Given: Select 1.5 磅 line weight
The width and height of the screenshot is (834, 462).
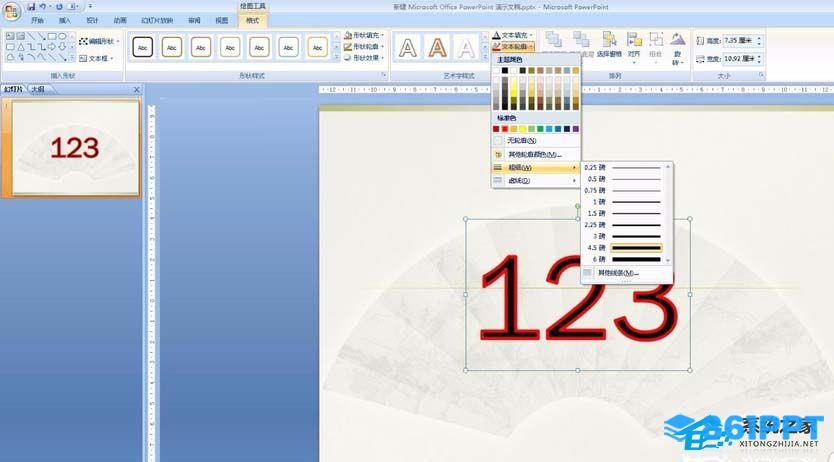Looking at the screenshot, I should (623, 213).
